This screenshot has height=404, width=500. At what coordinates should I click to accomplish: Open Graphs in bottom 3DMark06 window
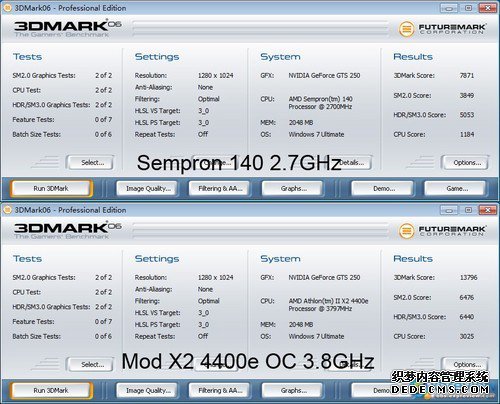point(293,391)
